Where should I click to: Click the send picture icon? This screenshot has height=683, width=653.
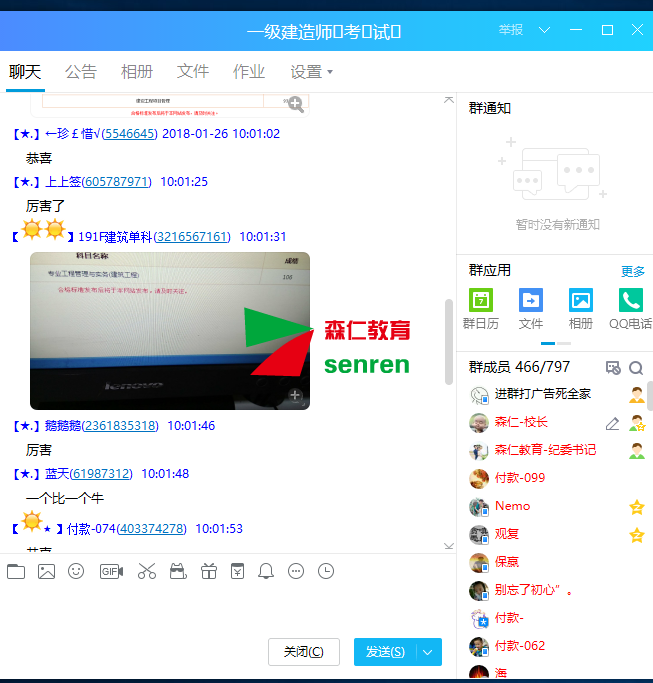click(x=46, y=571)
